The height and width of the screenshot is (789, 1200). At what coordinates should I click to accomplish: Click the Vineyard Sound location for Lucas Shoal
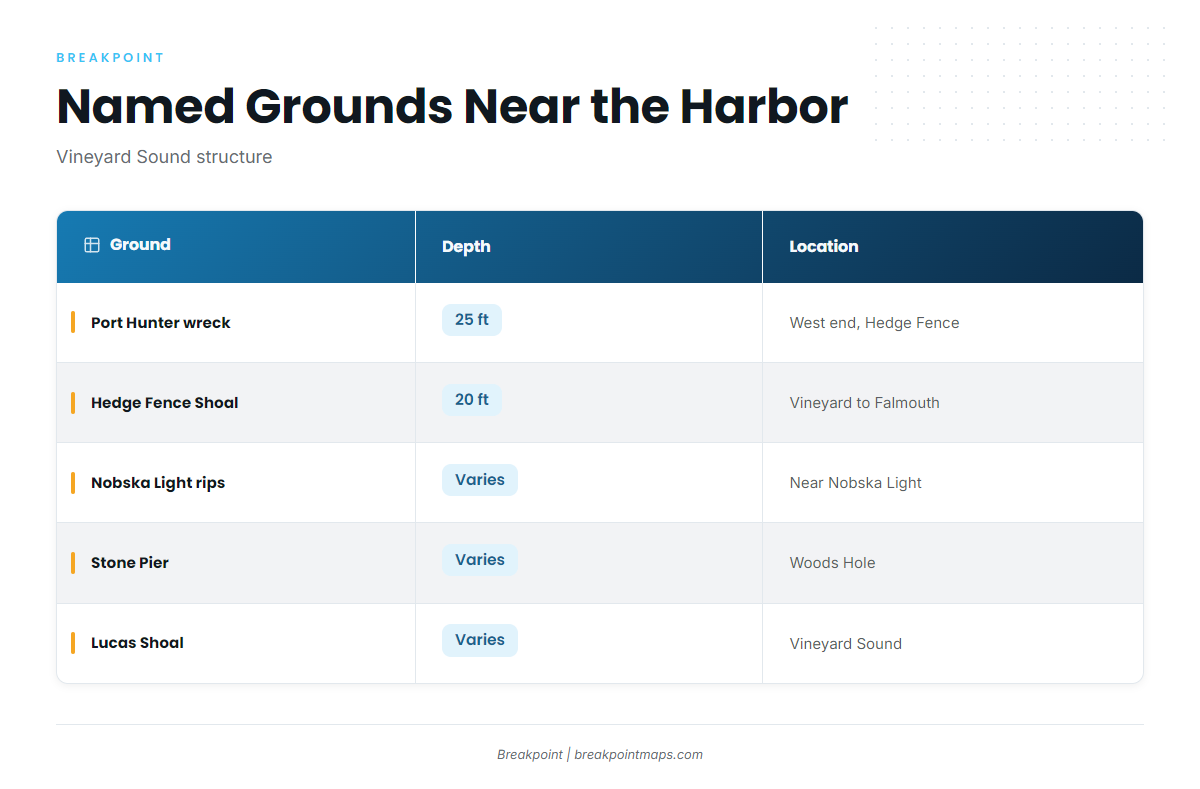[845, 644]
